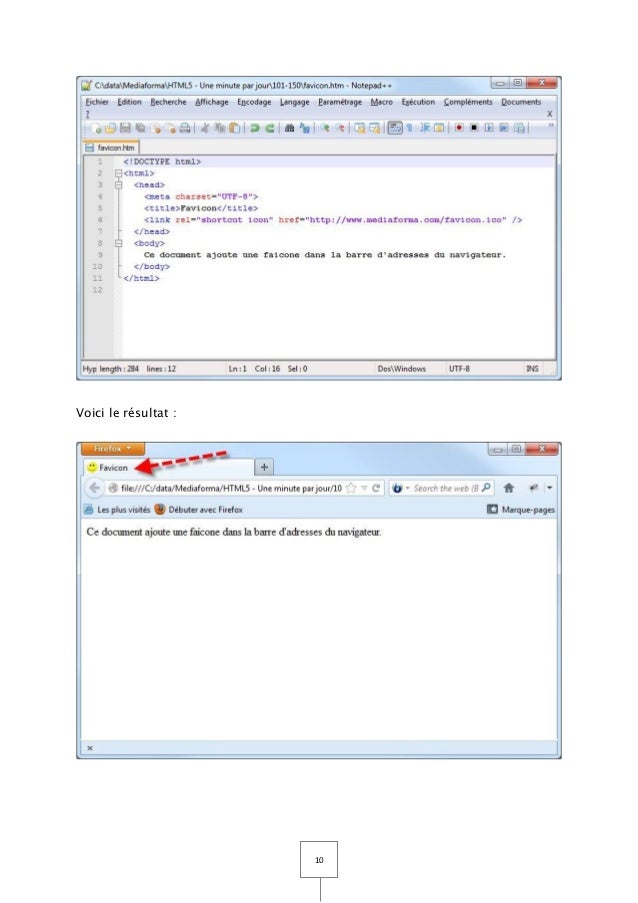This screenshot has height=903, width=638.
Task: Open the Débuter avec Firefox bookmark
Action: tap(199, 510)
